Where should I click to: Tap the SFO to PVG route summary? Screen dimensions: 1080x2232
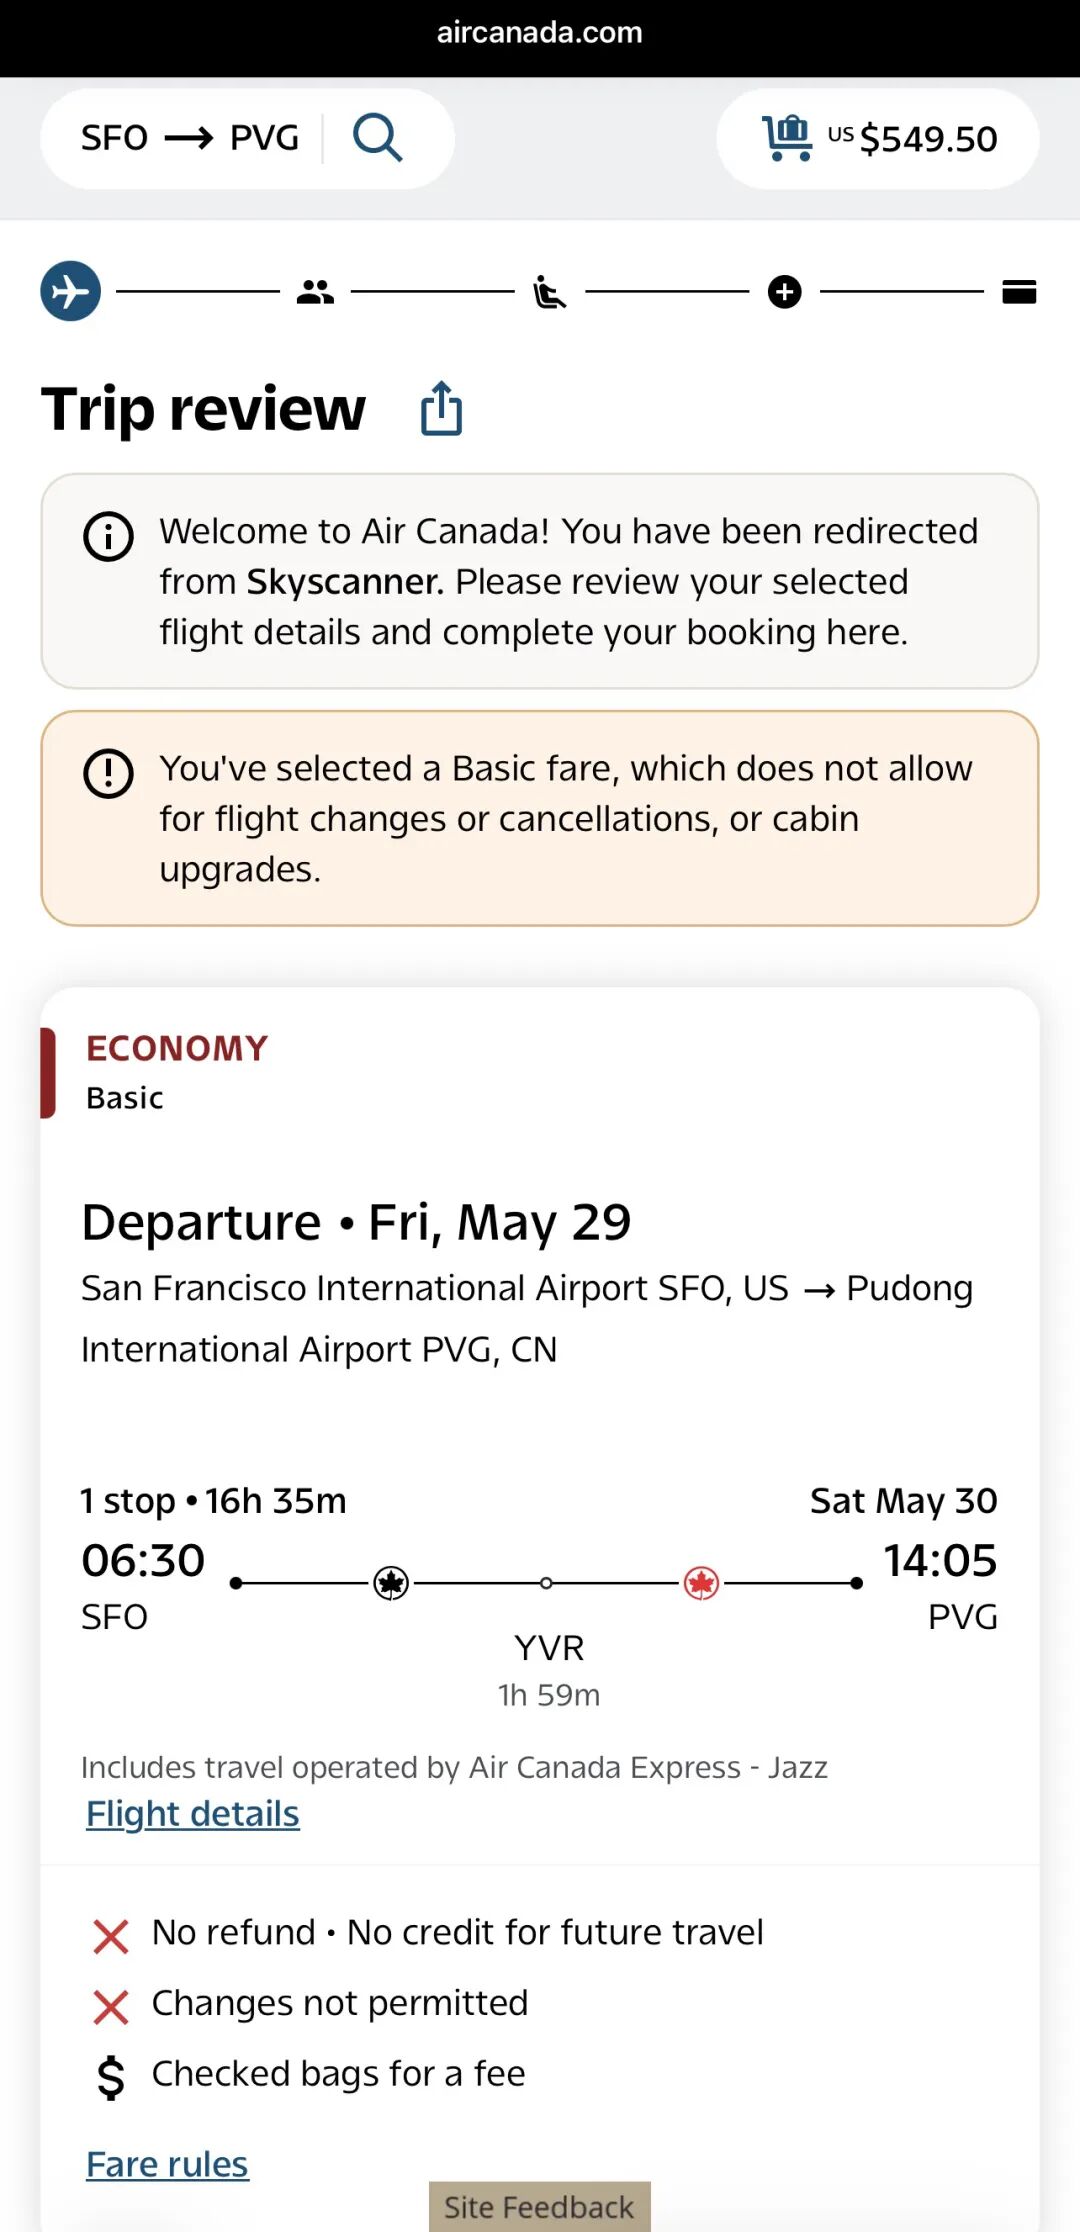190,138
